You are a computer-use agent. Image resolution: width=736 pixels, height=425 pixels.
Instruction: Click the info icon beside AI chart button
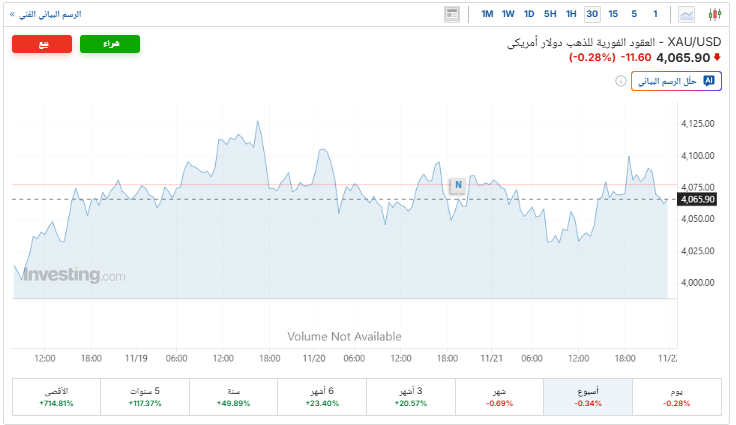coord(620,80)
